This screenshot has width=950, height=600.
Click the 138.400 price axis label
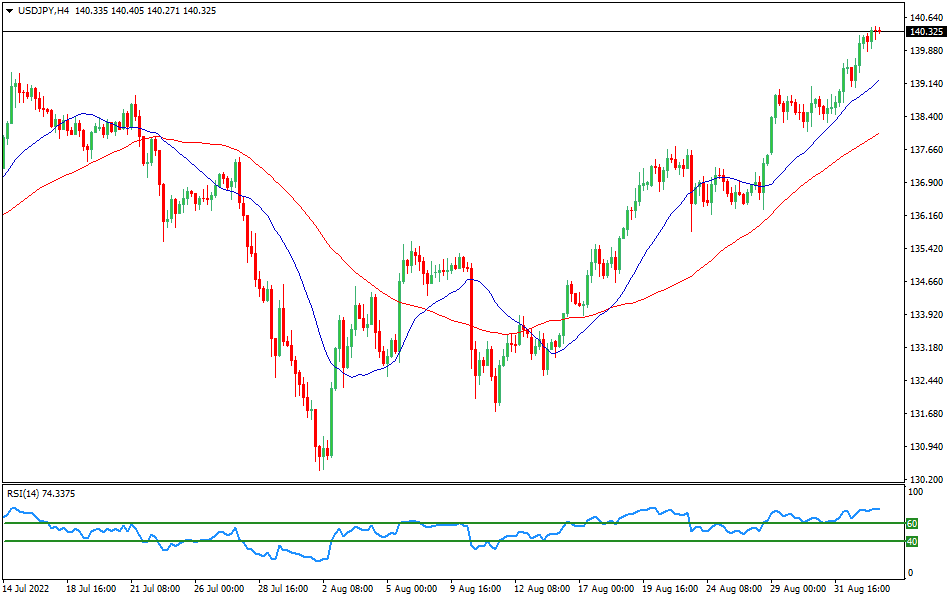(x=926, y=117)
